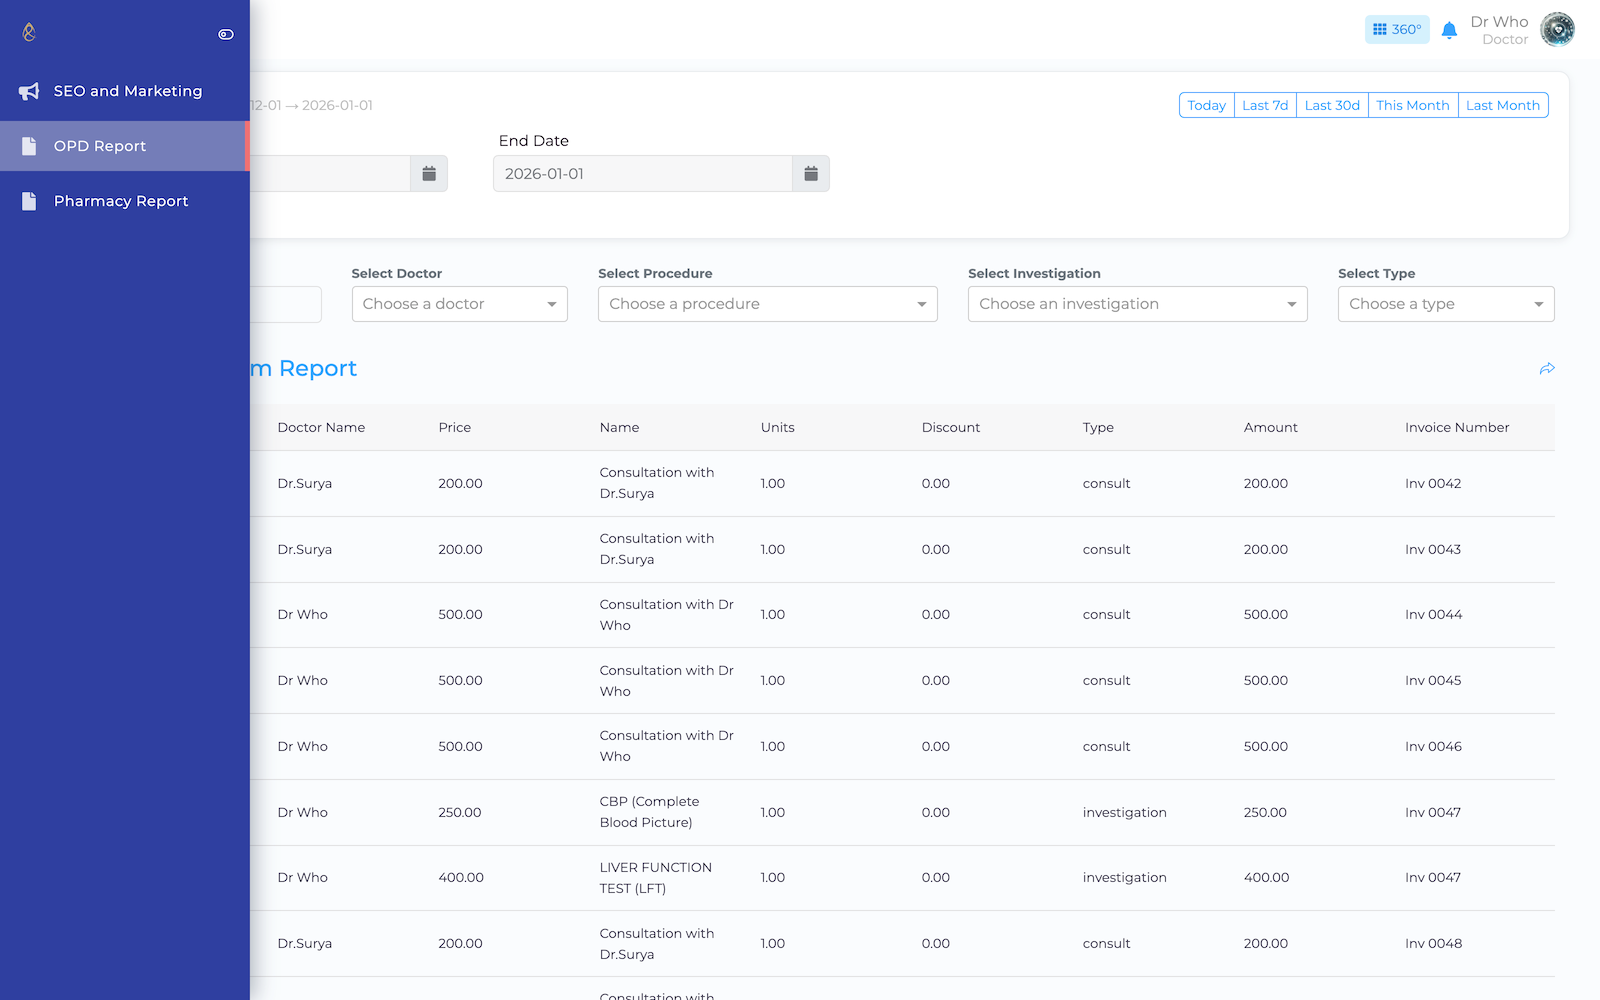Open the start date calendar icon
Viewport: 1600px width, 1000px height.
point(429,174)
